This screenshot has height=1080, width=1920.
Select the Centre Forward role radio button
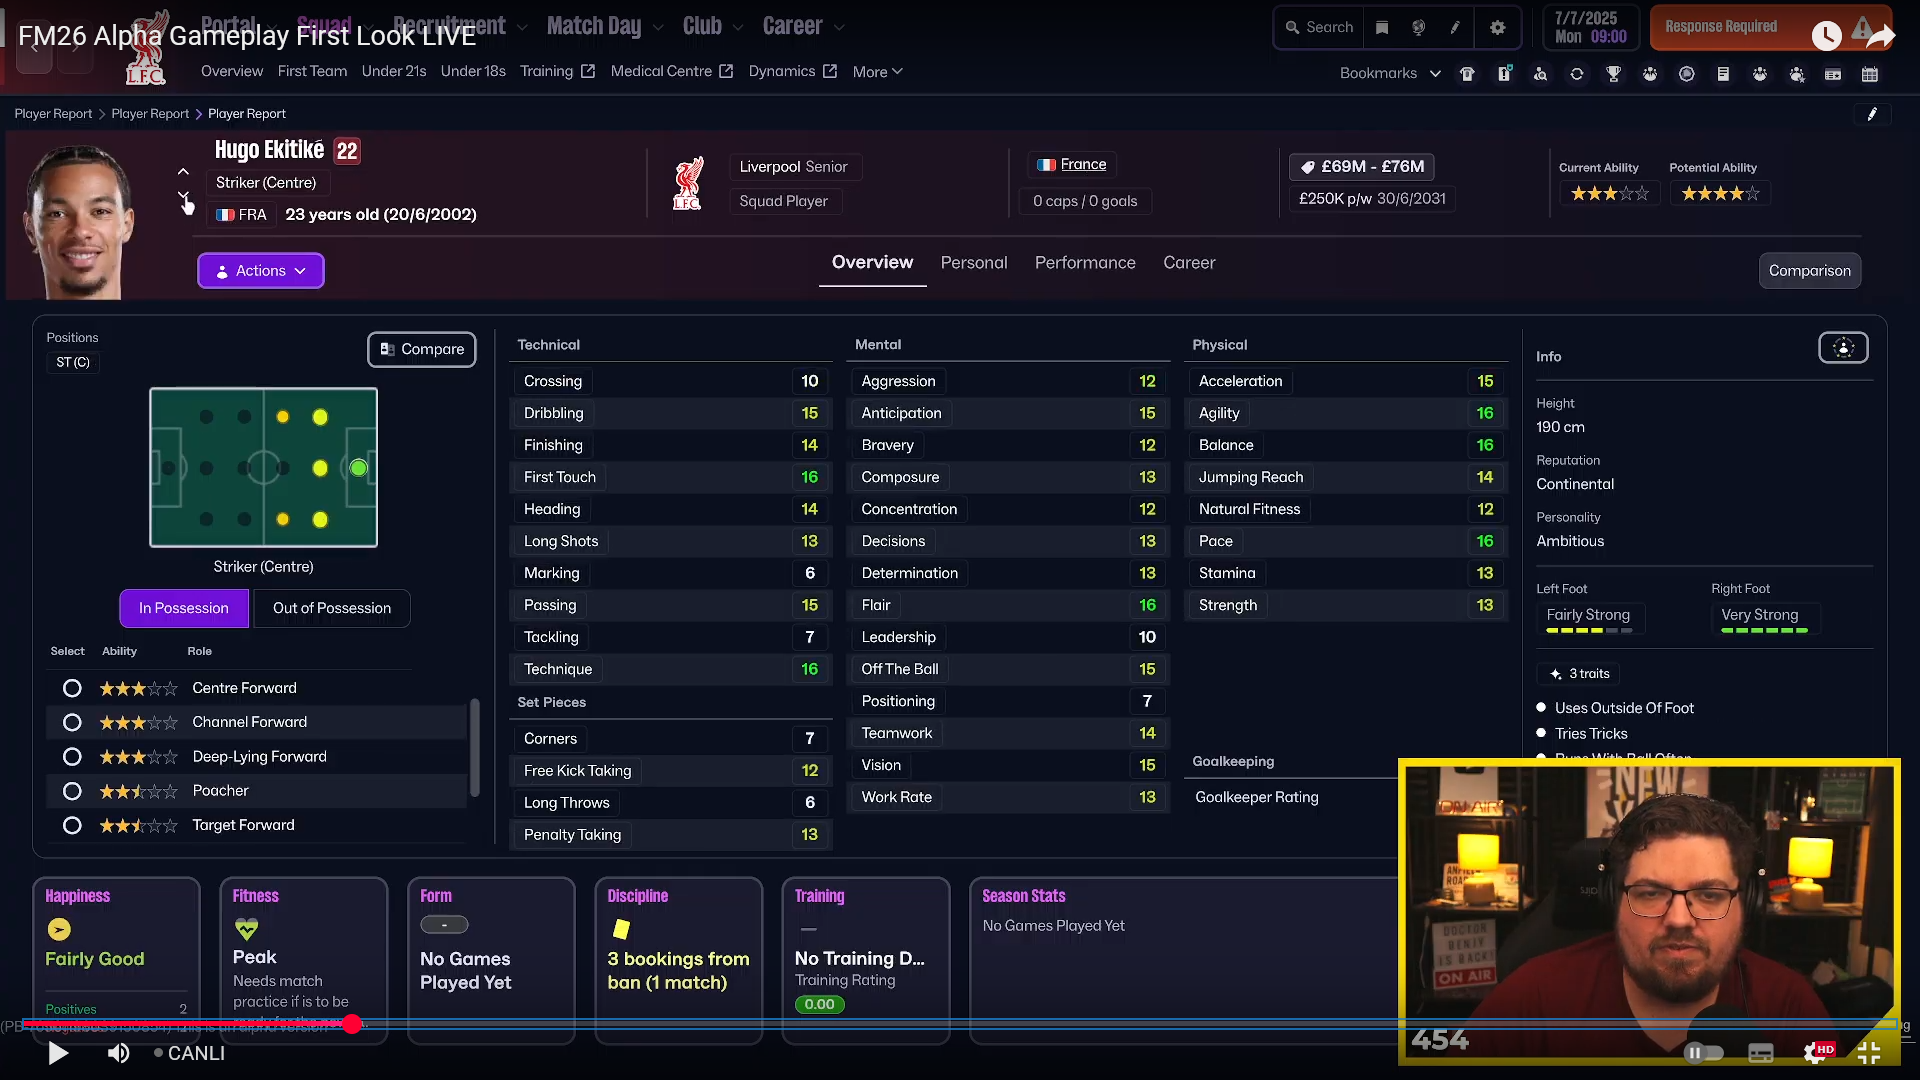coord(72,688)
